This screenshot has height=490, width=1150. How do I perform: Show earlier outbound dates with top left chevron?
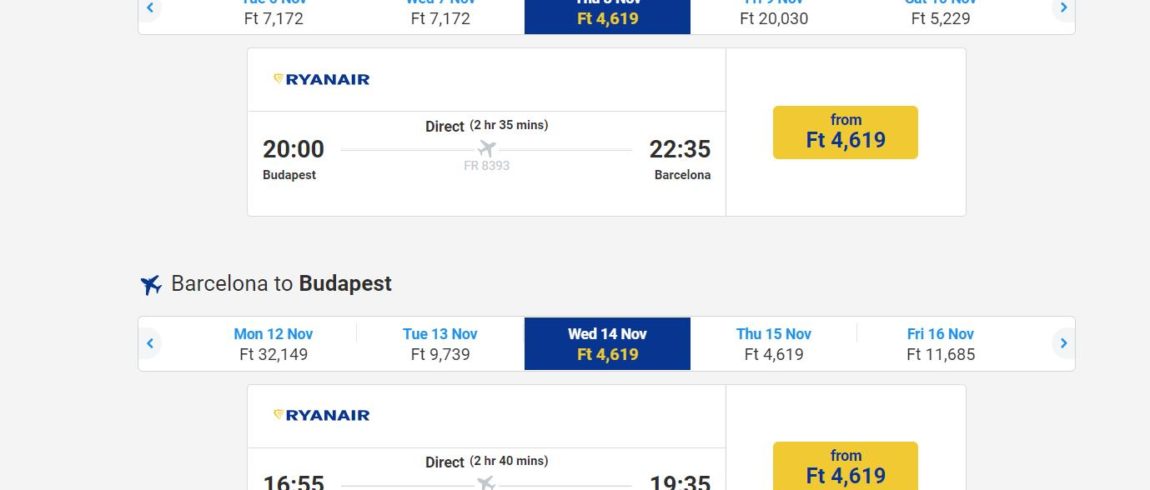(x=150, y=8)
